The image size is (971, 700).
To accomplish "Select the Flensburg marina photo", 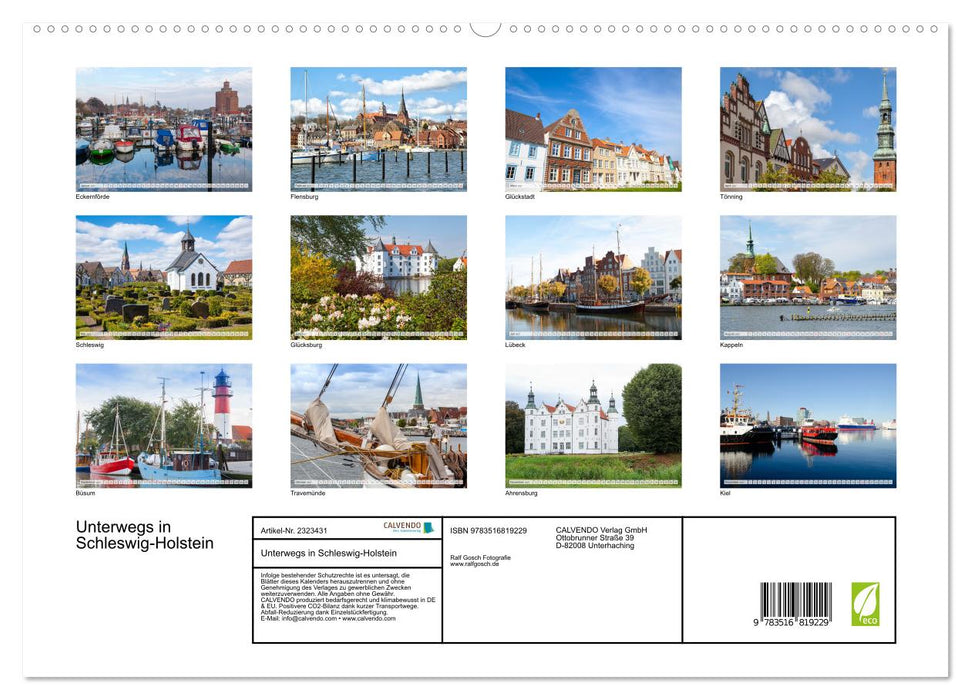I will [x=378, y=129].
